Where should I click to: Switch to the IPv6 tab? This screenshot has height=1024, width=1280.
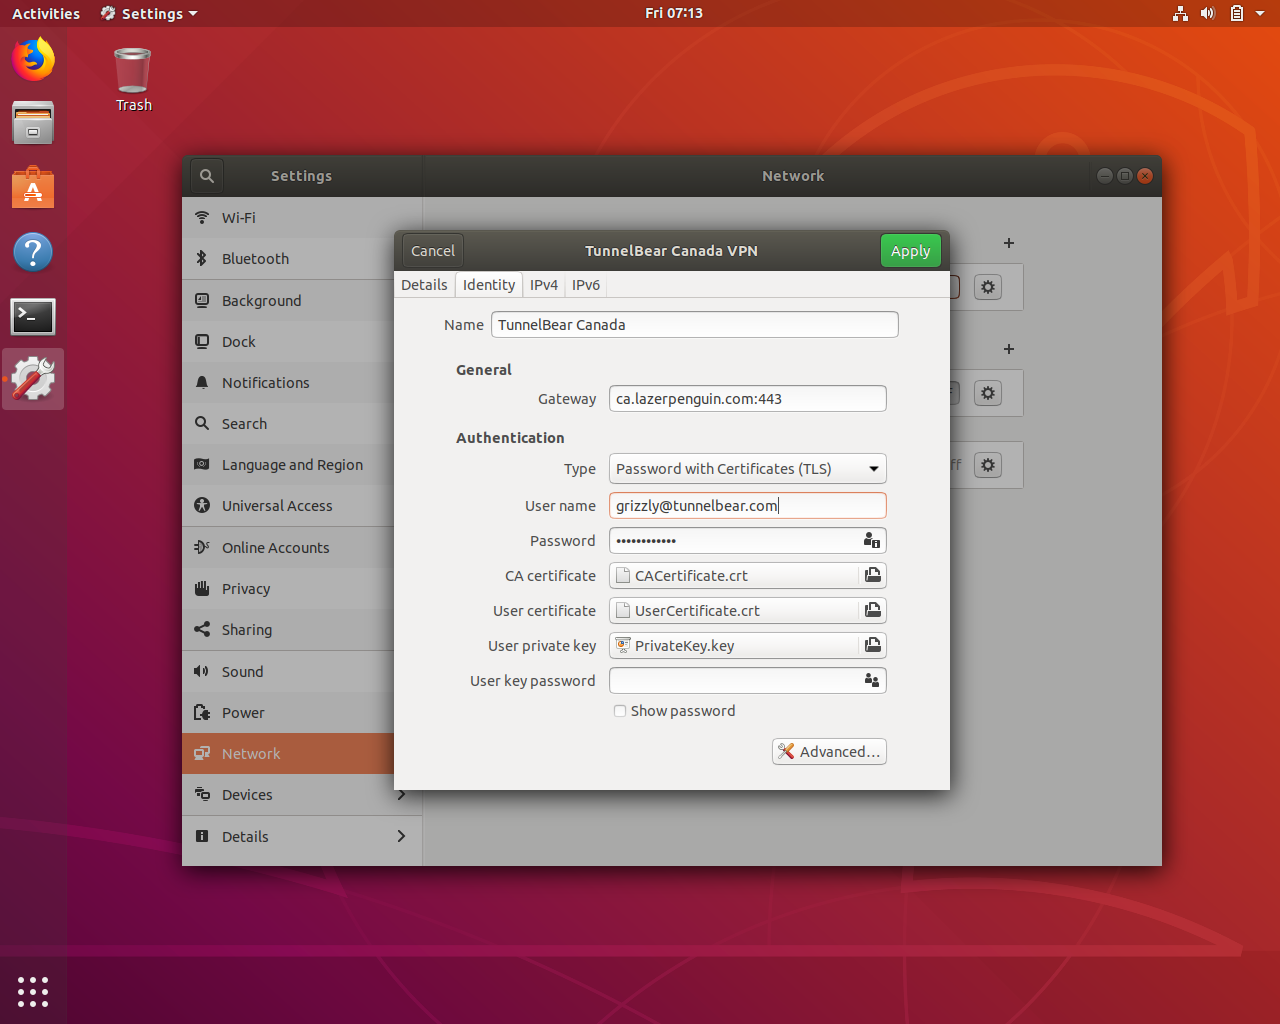(x=586, y=285)
